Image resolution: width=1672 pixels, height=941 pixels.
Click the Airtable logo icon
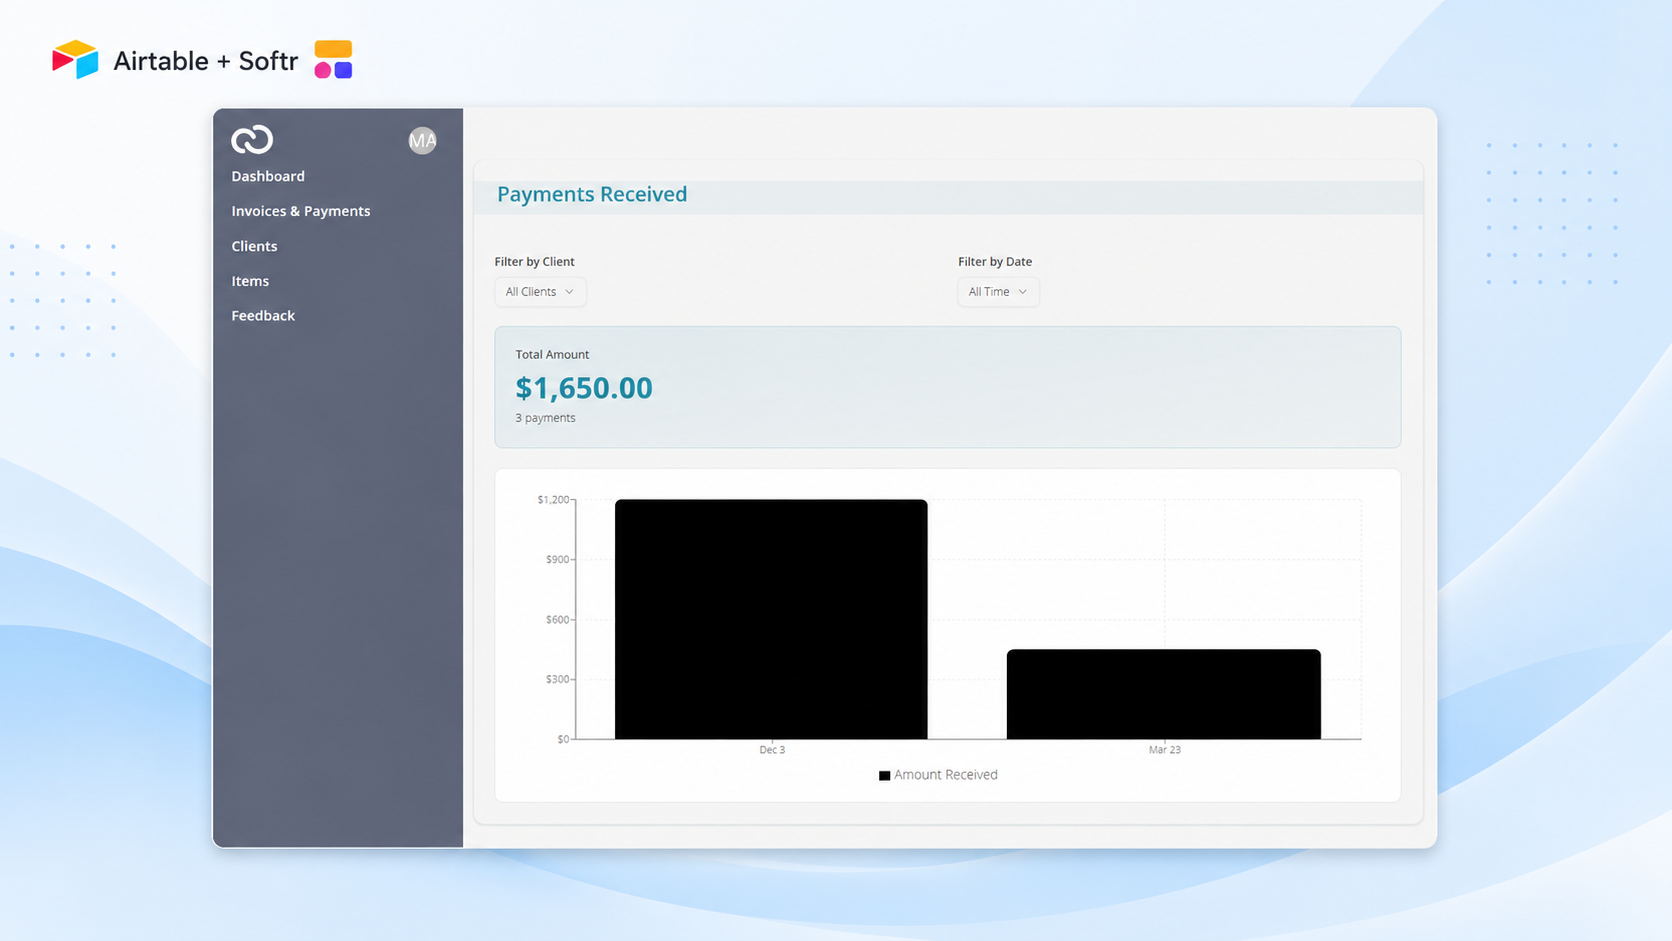click(75, 60)
